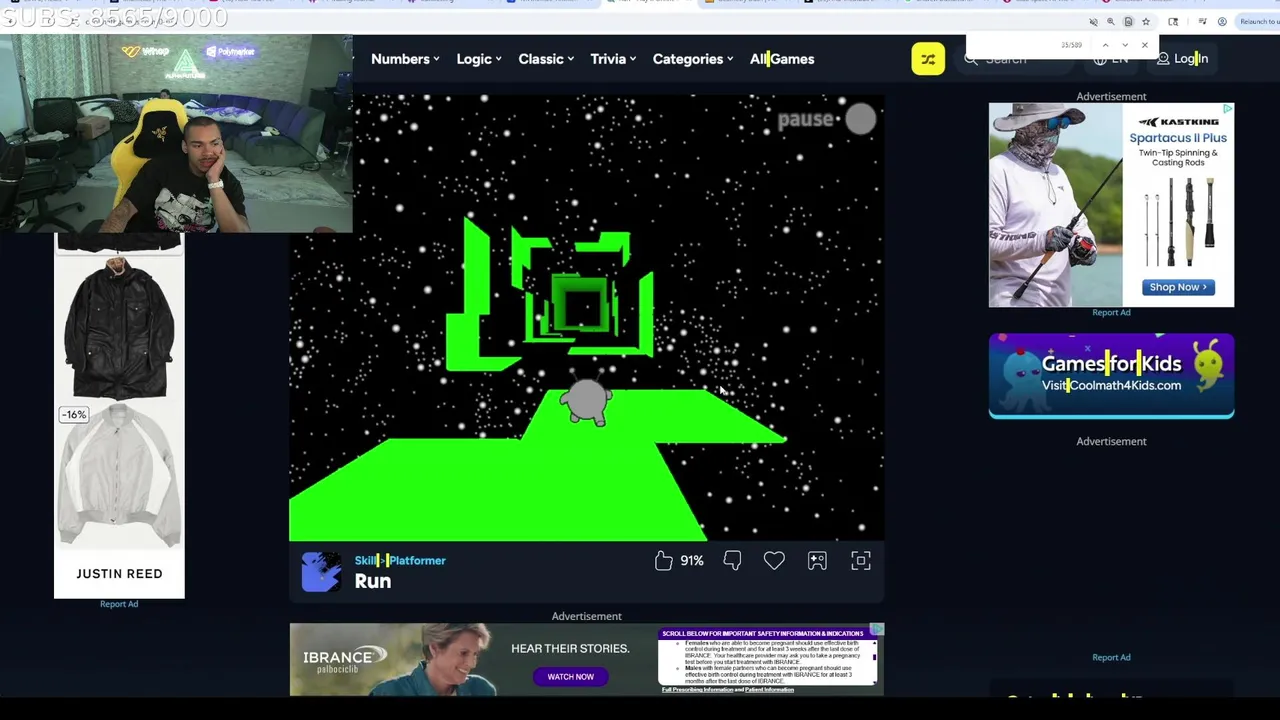Click the Platformer category link
The height and width of the screenshot is (720, 1280).
(417, 561)
